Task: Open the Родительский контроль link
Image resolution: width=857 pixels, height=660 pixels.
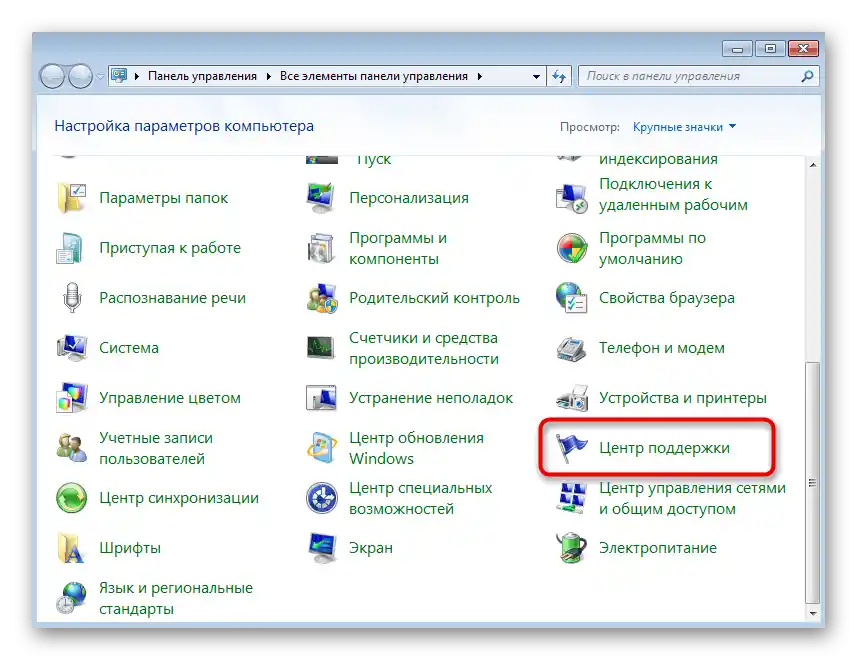Action: tap(434, 298)
